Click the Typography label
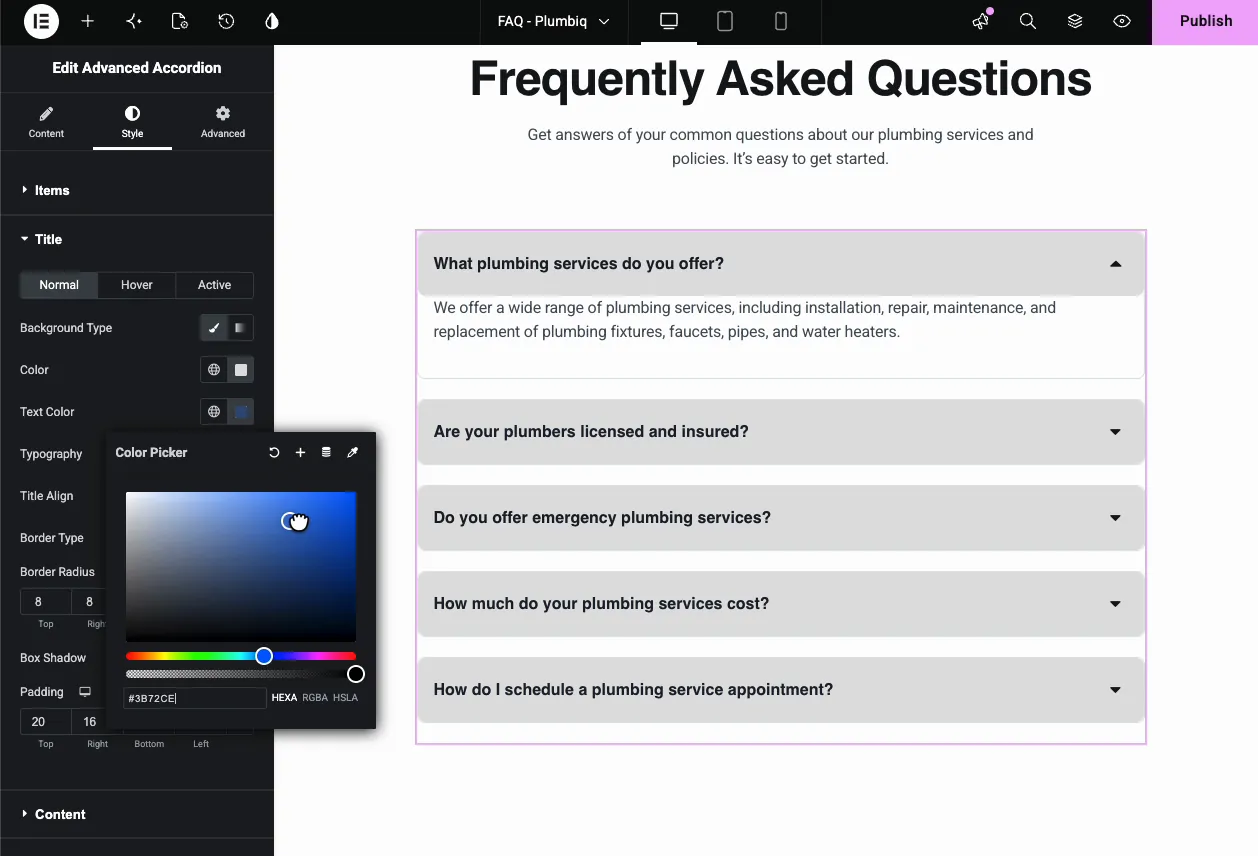1258x856 pixels. [x=51, y=454]
